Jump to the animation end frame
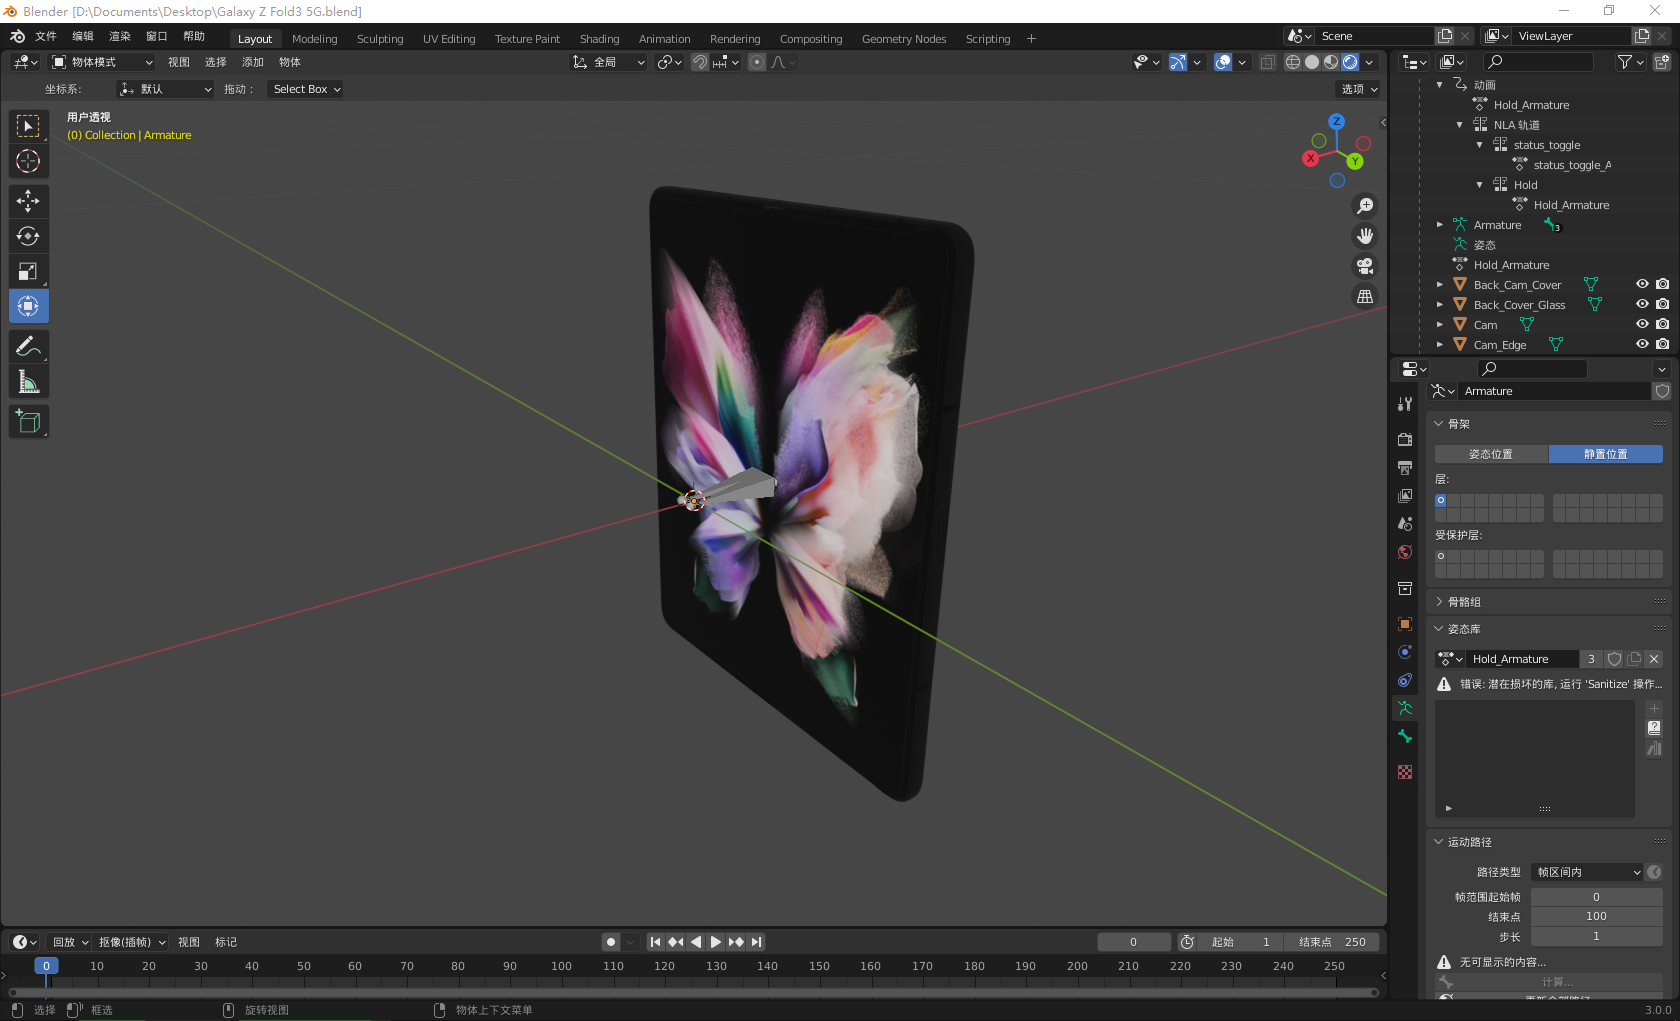This screenshot has width=1680, height=1021. 757,942
